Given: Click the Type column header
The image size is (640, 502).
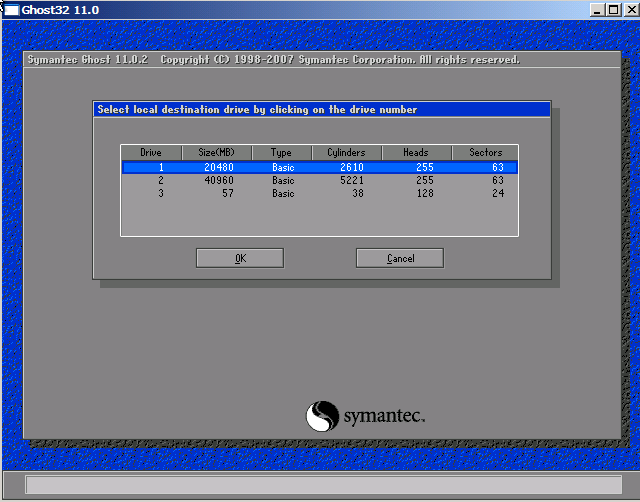Looking at the screenshot, I should click(282, 153).
